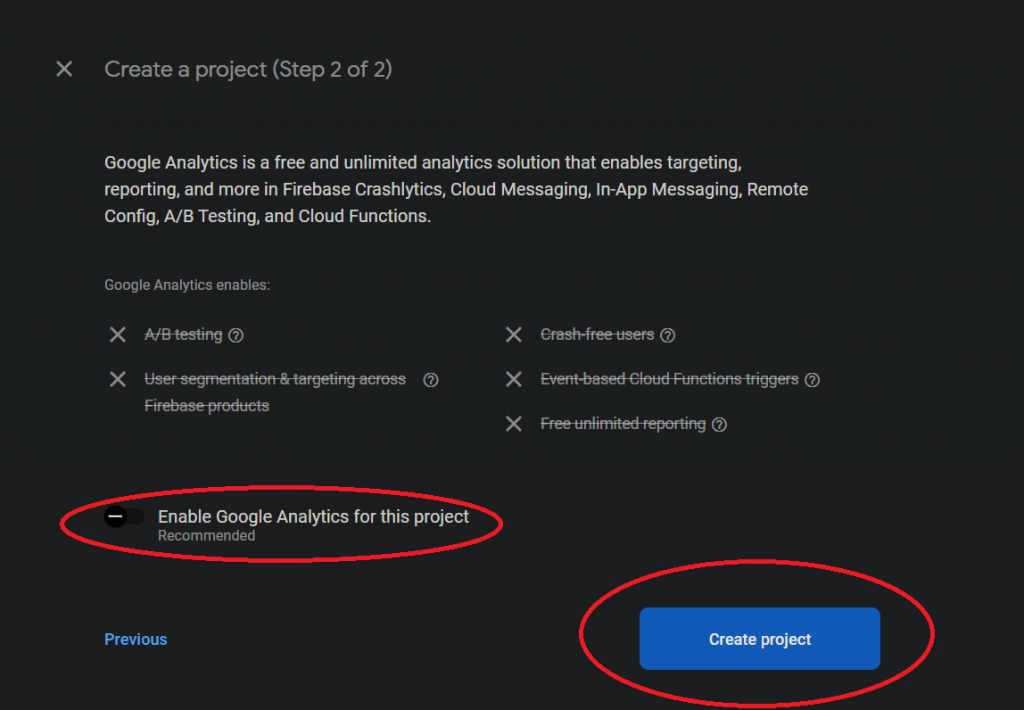Click X mark beside Free unlimited reporting
This screenshot has width=1024, height=710.
coord(514,424)
